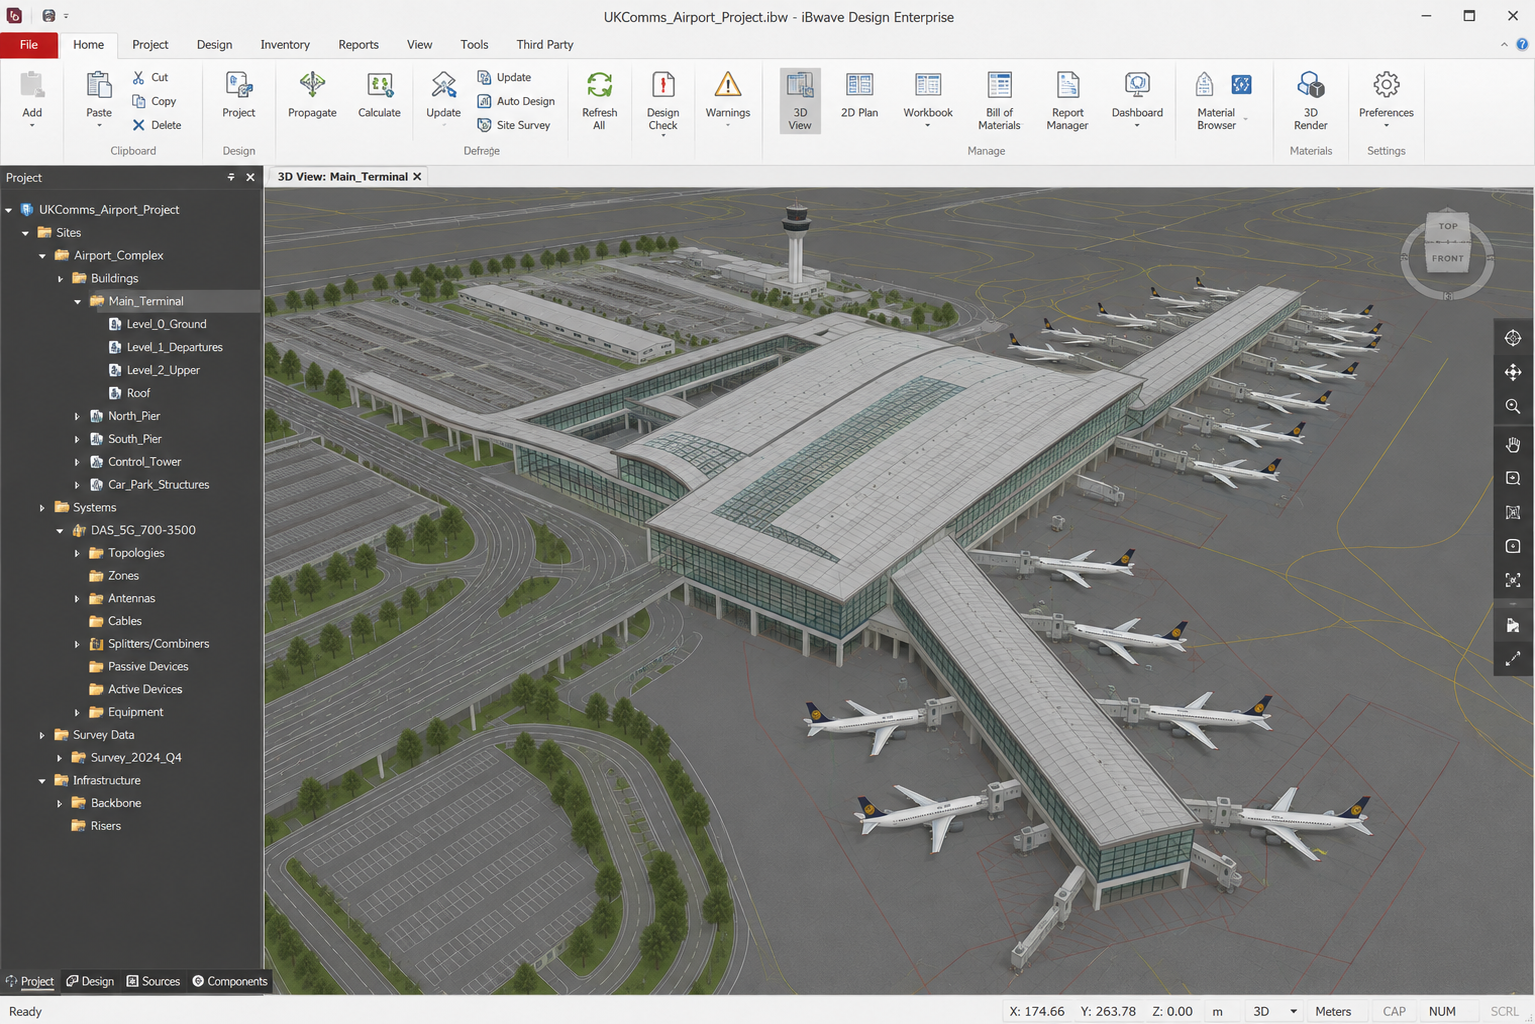
Task: Click the Delete clipboard button
Action: coord(157,125)
